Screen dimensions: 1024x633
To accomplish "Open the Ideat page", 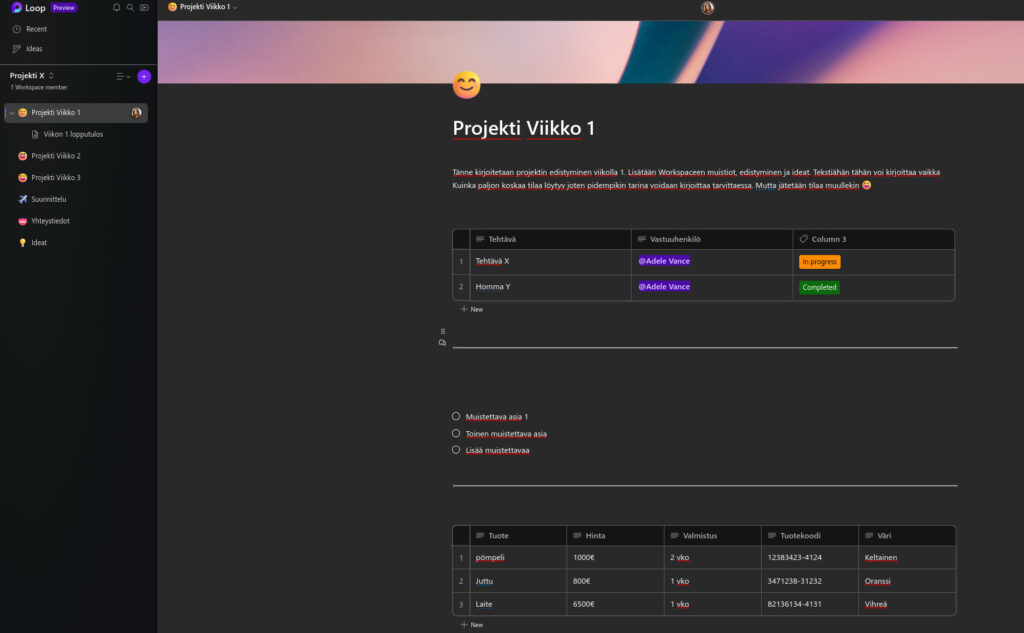I will tap(39, 242).
